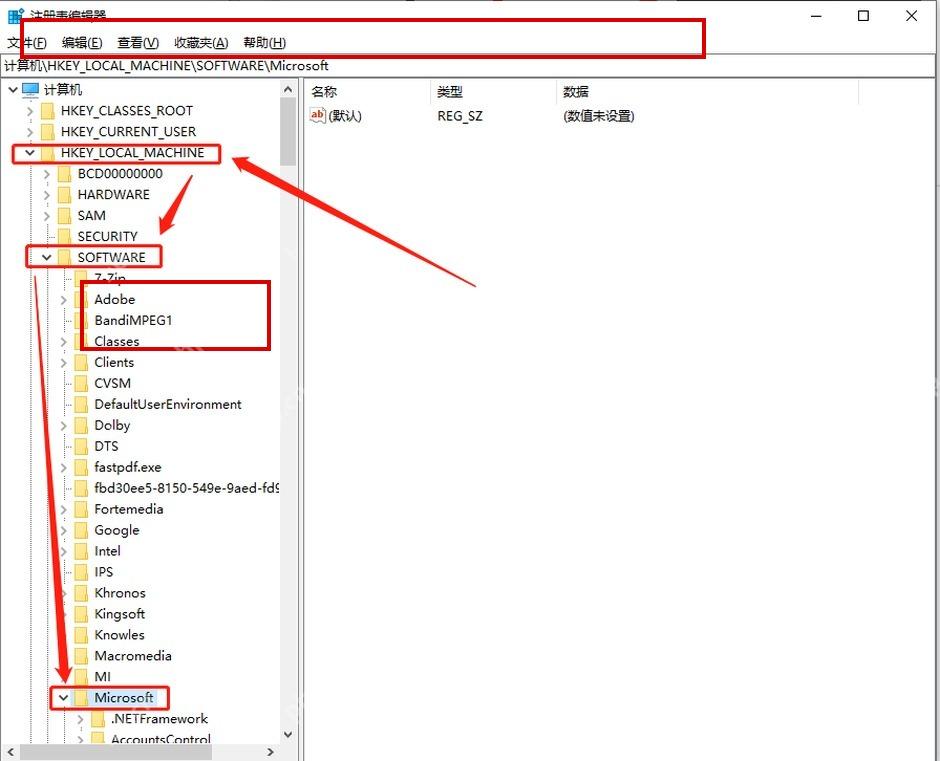
Task: Click the 计算机 computer icon
Action: 31,90
